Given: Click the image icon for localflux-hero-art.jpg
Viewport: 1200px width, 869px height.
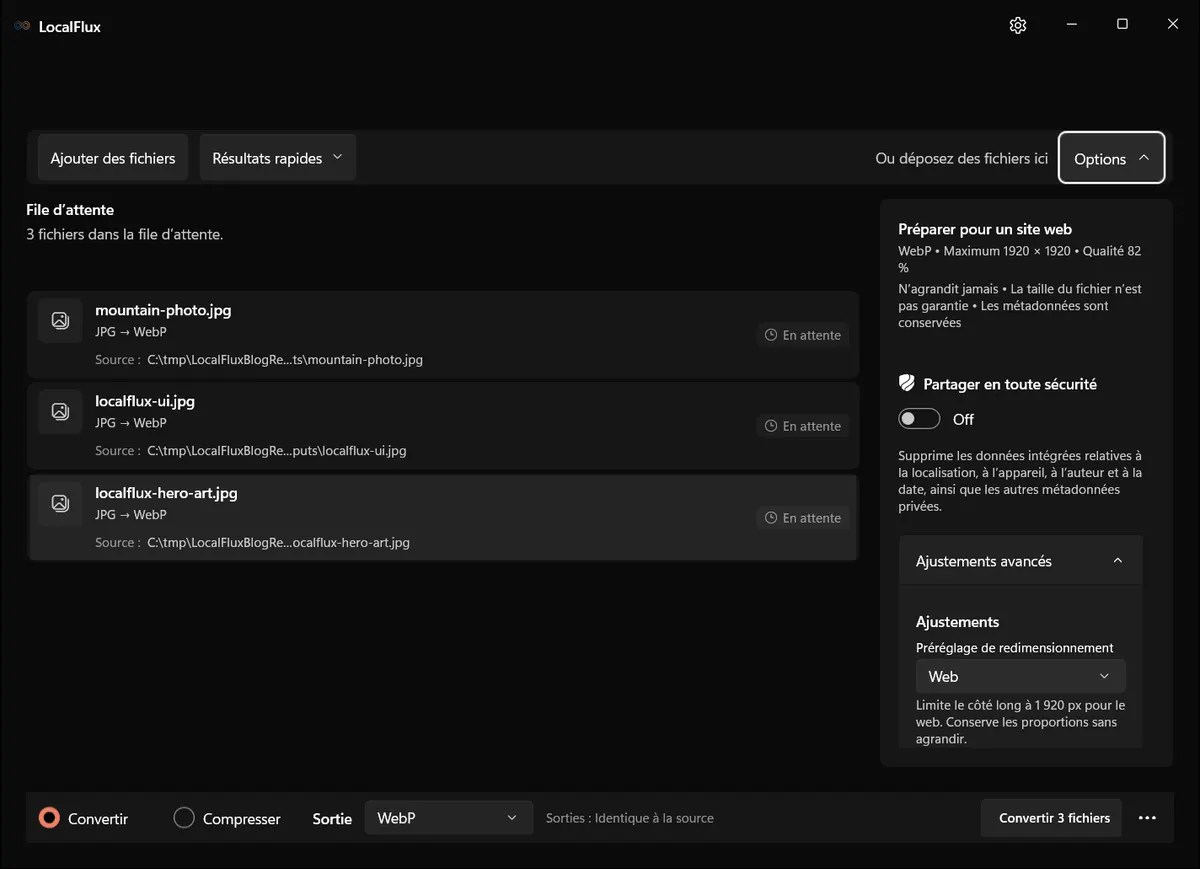Looking at the screenshot, I should (60, 503).
